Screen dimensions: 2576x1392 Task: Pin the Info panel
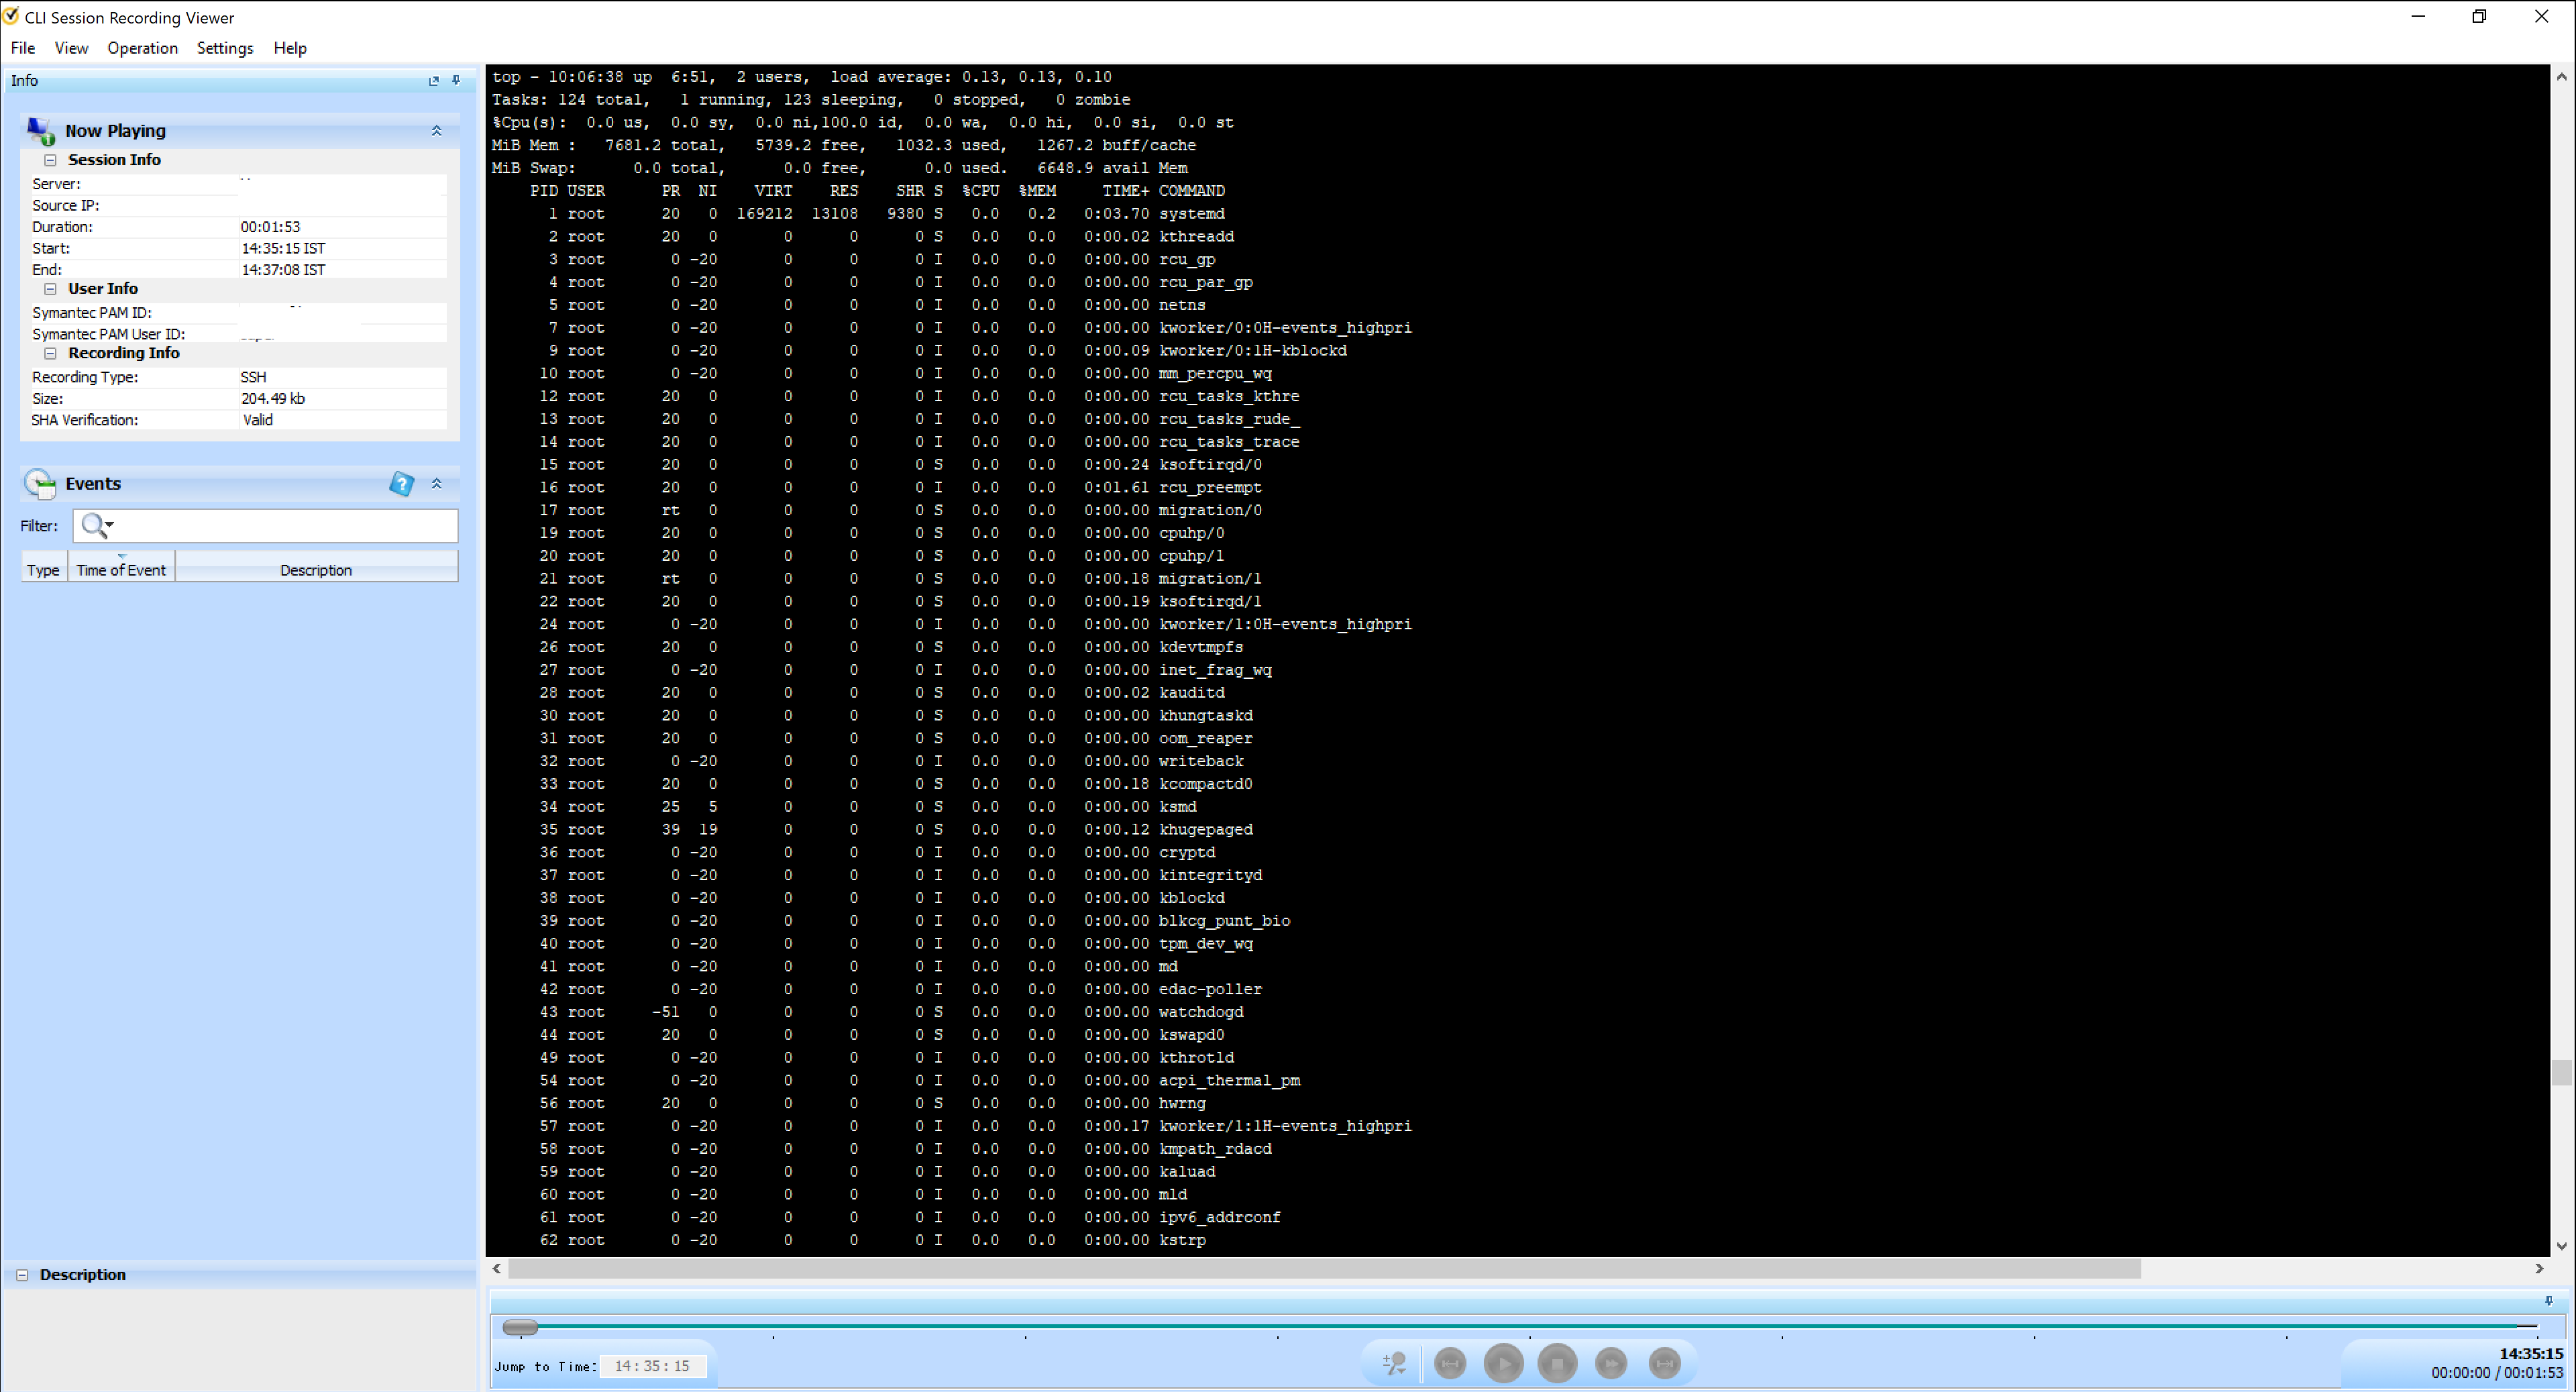pos(456,81)
